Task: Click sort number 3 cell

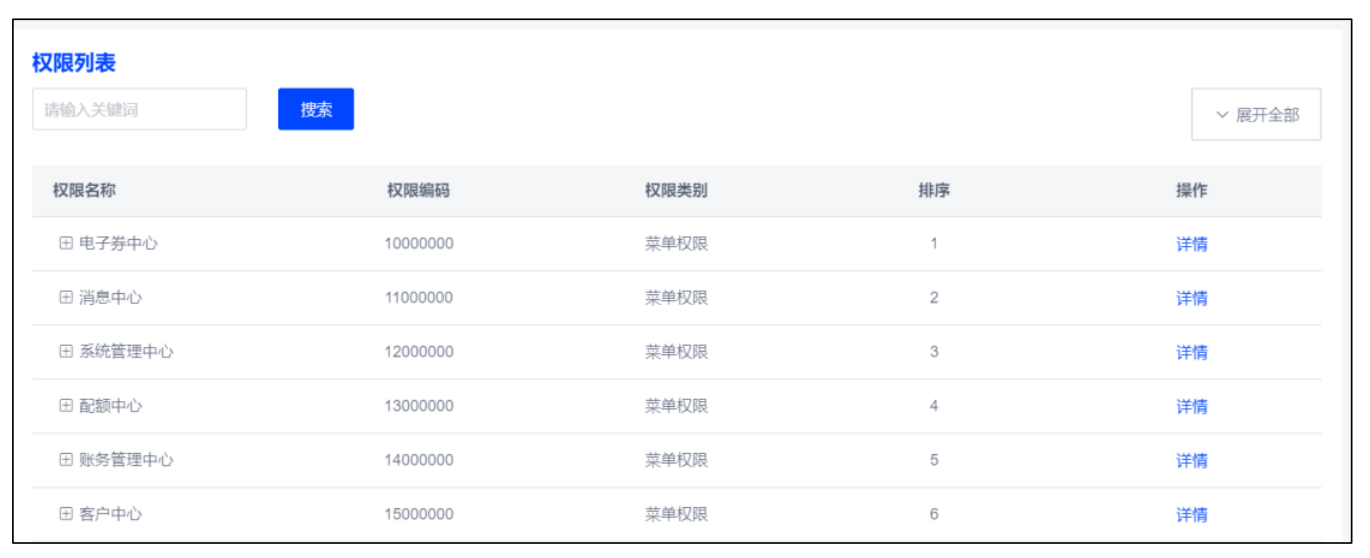Action: point(934,351)
